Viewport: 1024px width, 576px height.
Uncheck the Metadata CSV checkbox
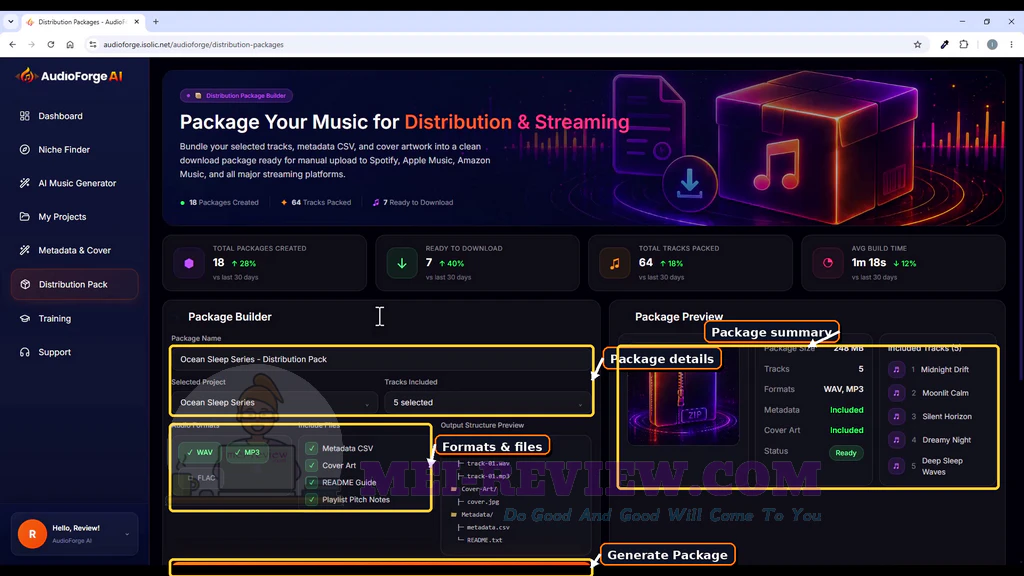click(x=312, y=449)
